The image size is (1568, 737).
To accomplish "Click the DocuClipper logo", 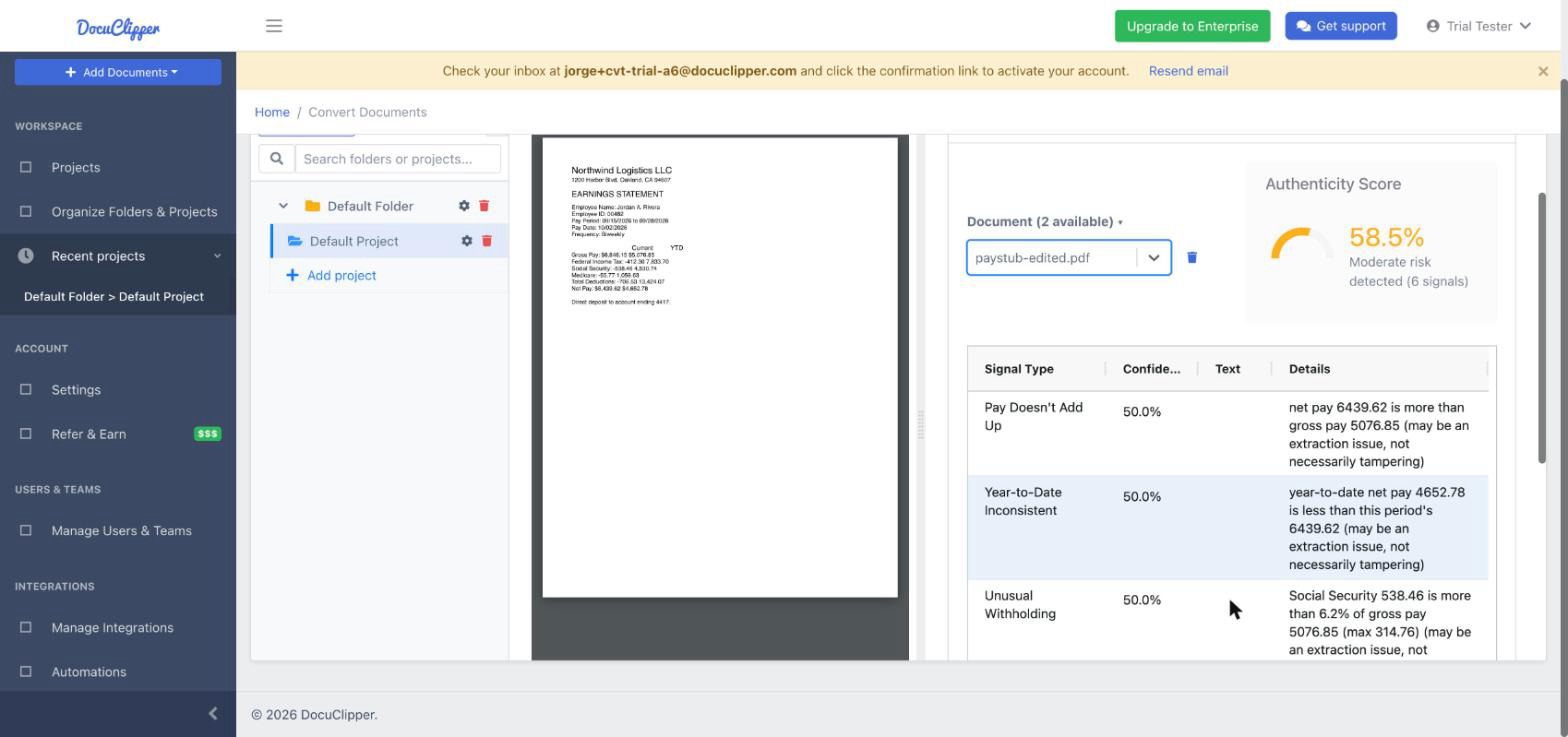I will coord(118,27).
